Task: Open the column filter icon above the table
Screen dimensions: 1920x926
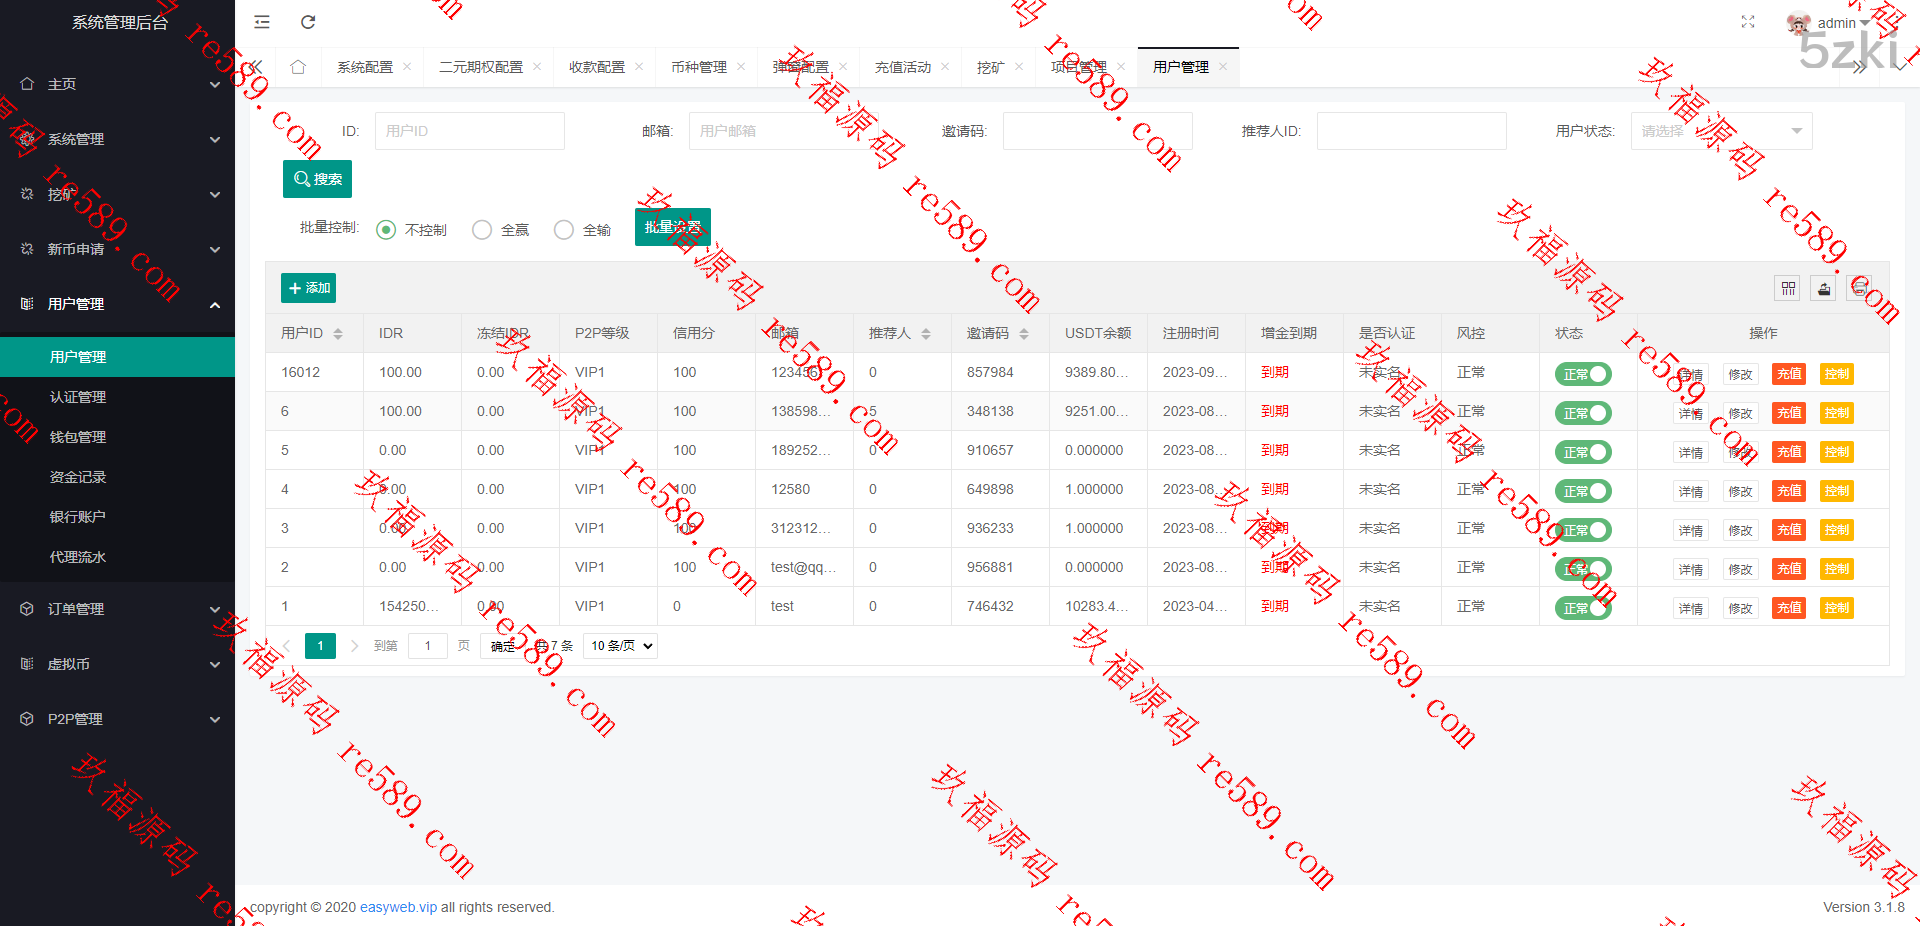Action: (1788, 289)
